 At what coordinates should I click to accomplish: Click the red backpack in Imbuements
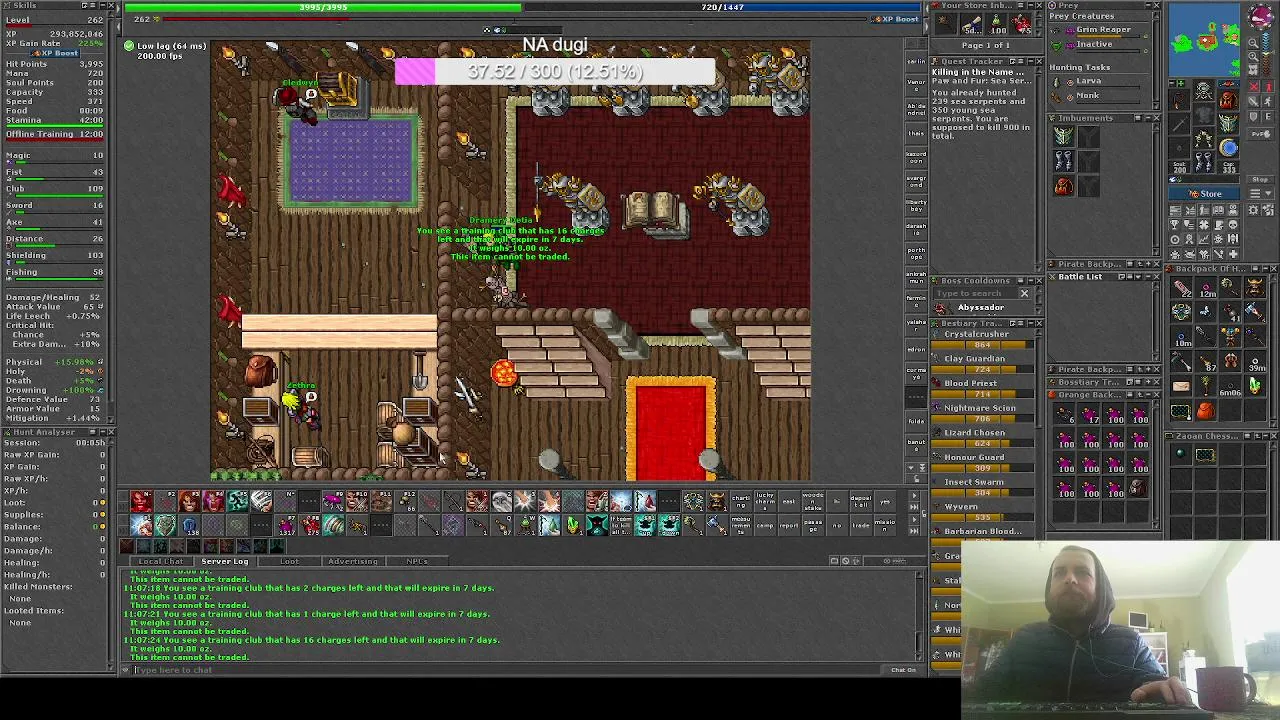(1064, 187)
